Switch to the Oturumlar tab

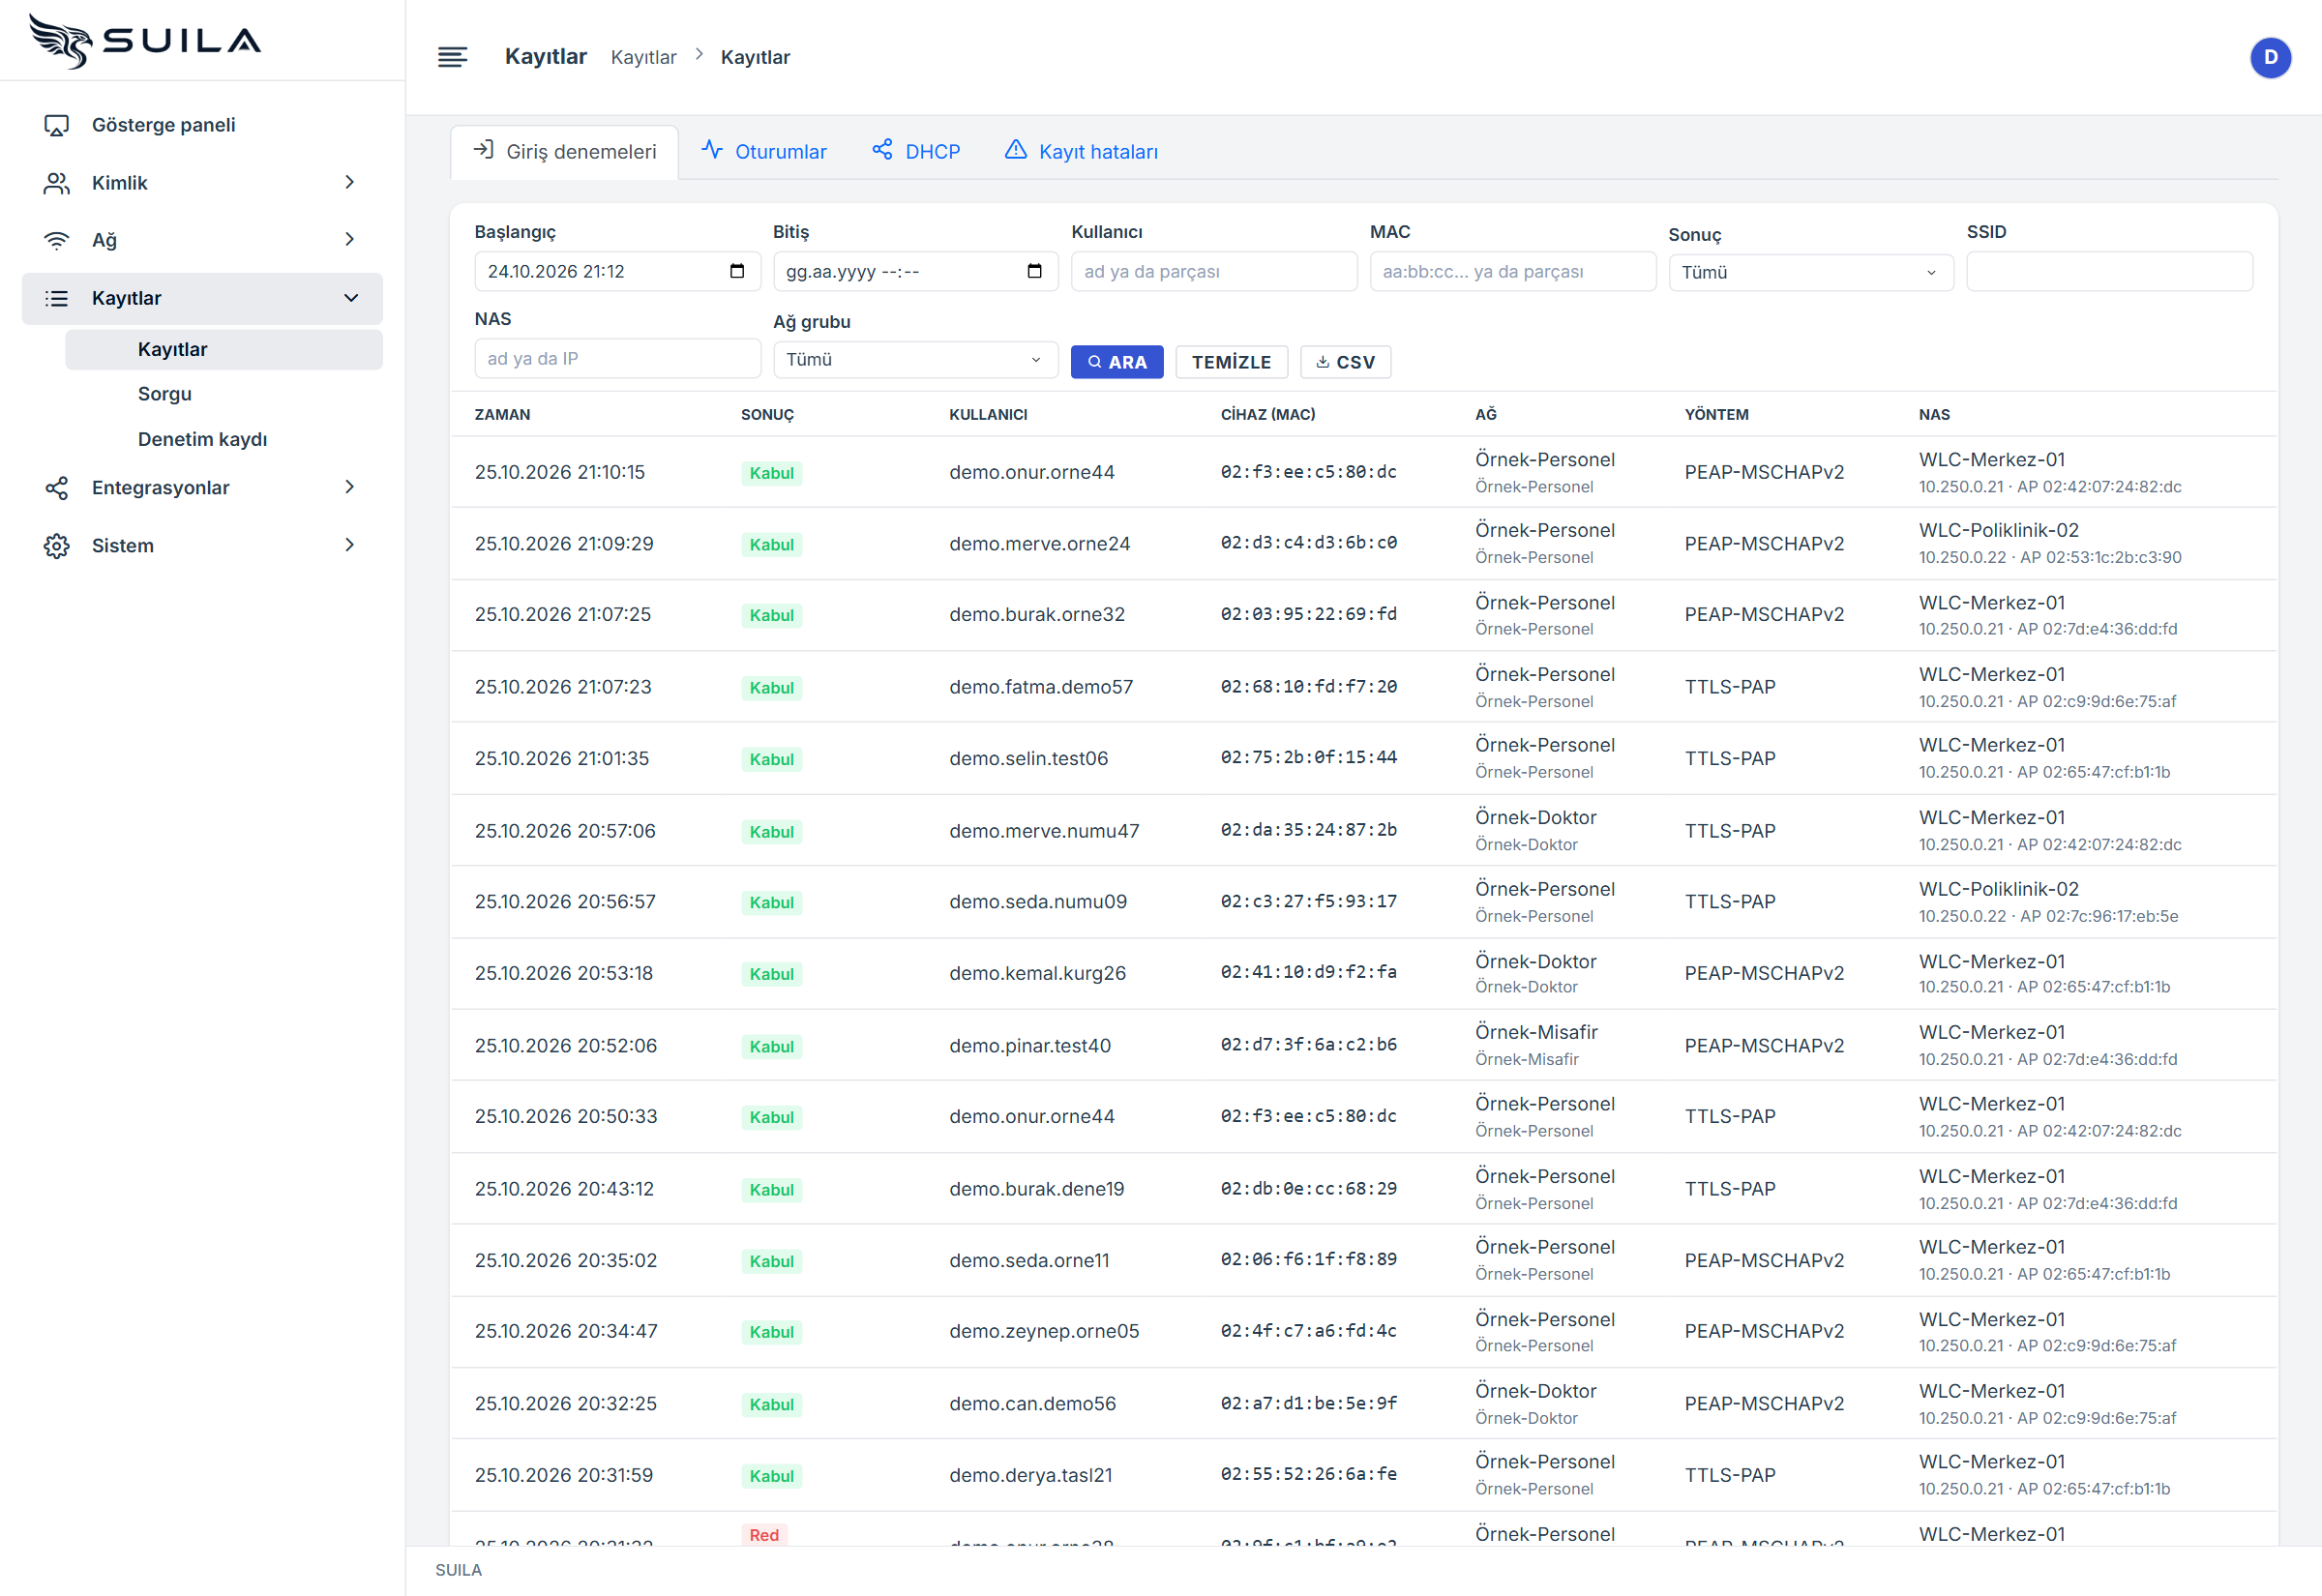click(765, 152)
